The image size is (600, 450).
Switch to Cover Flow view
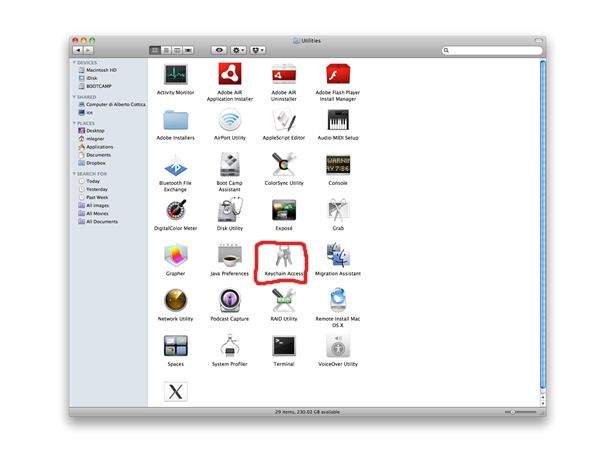tap(188, 50)
